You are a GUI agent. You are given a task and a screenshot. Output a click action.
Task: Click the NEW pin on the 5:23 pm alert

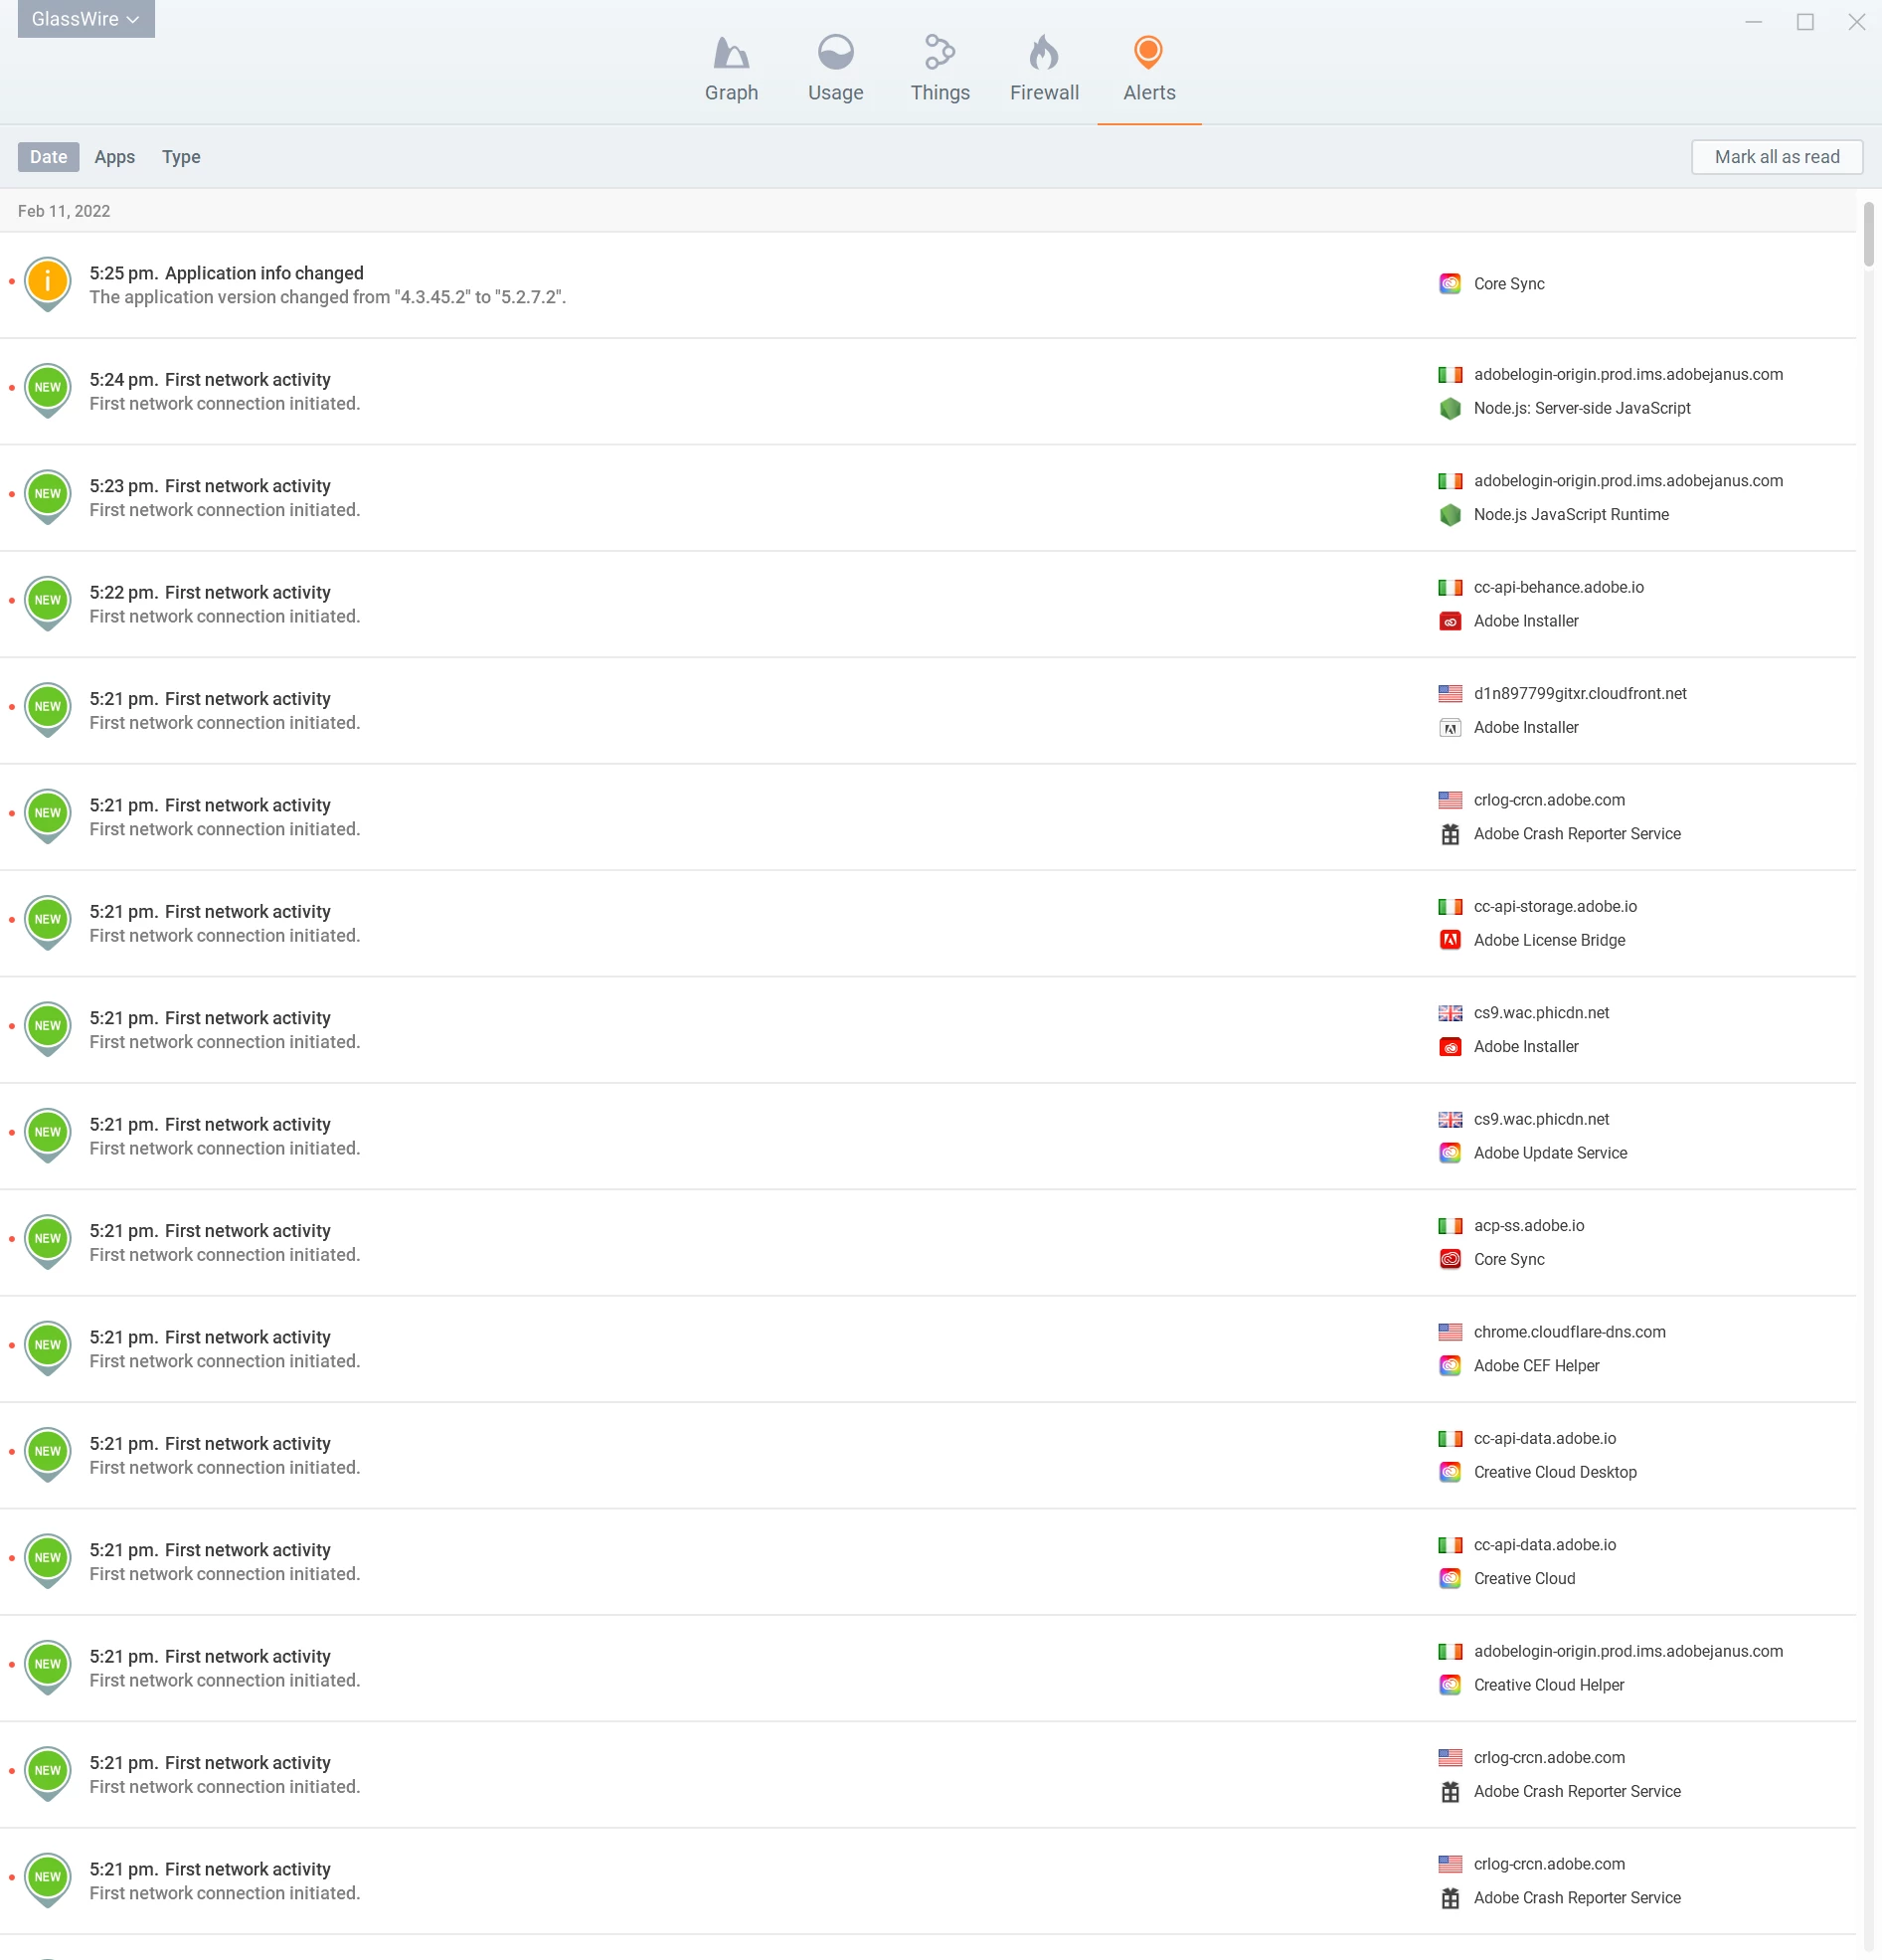click(x=48, y=496)
